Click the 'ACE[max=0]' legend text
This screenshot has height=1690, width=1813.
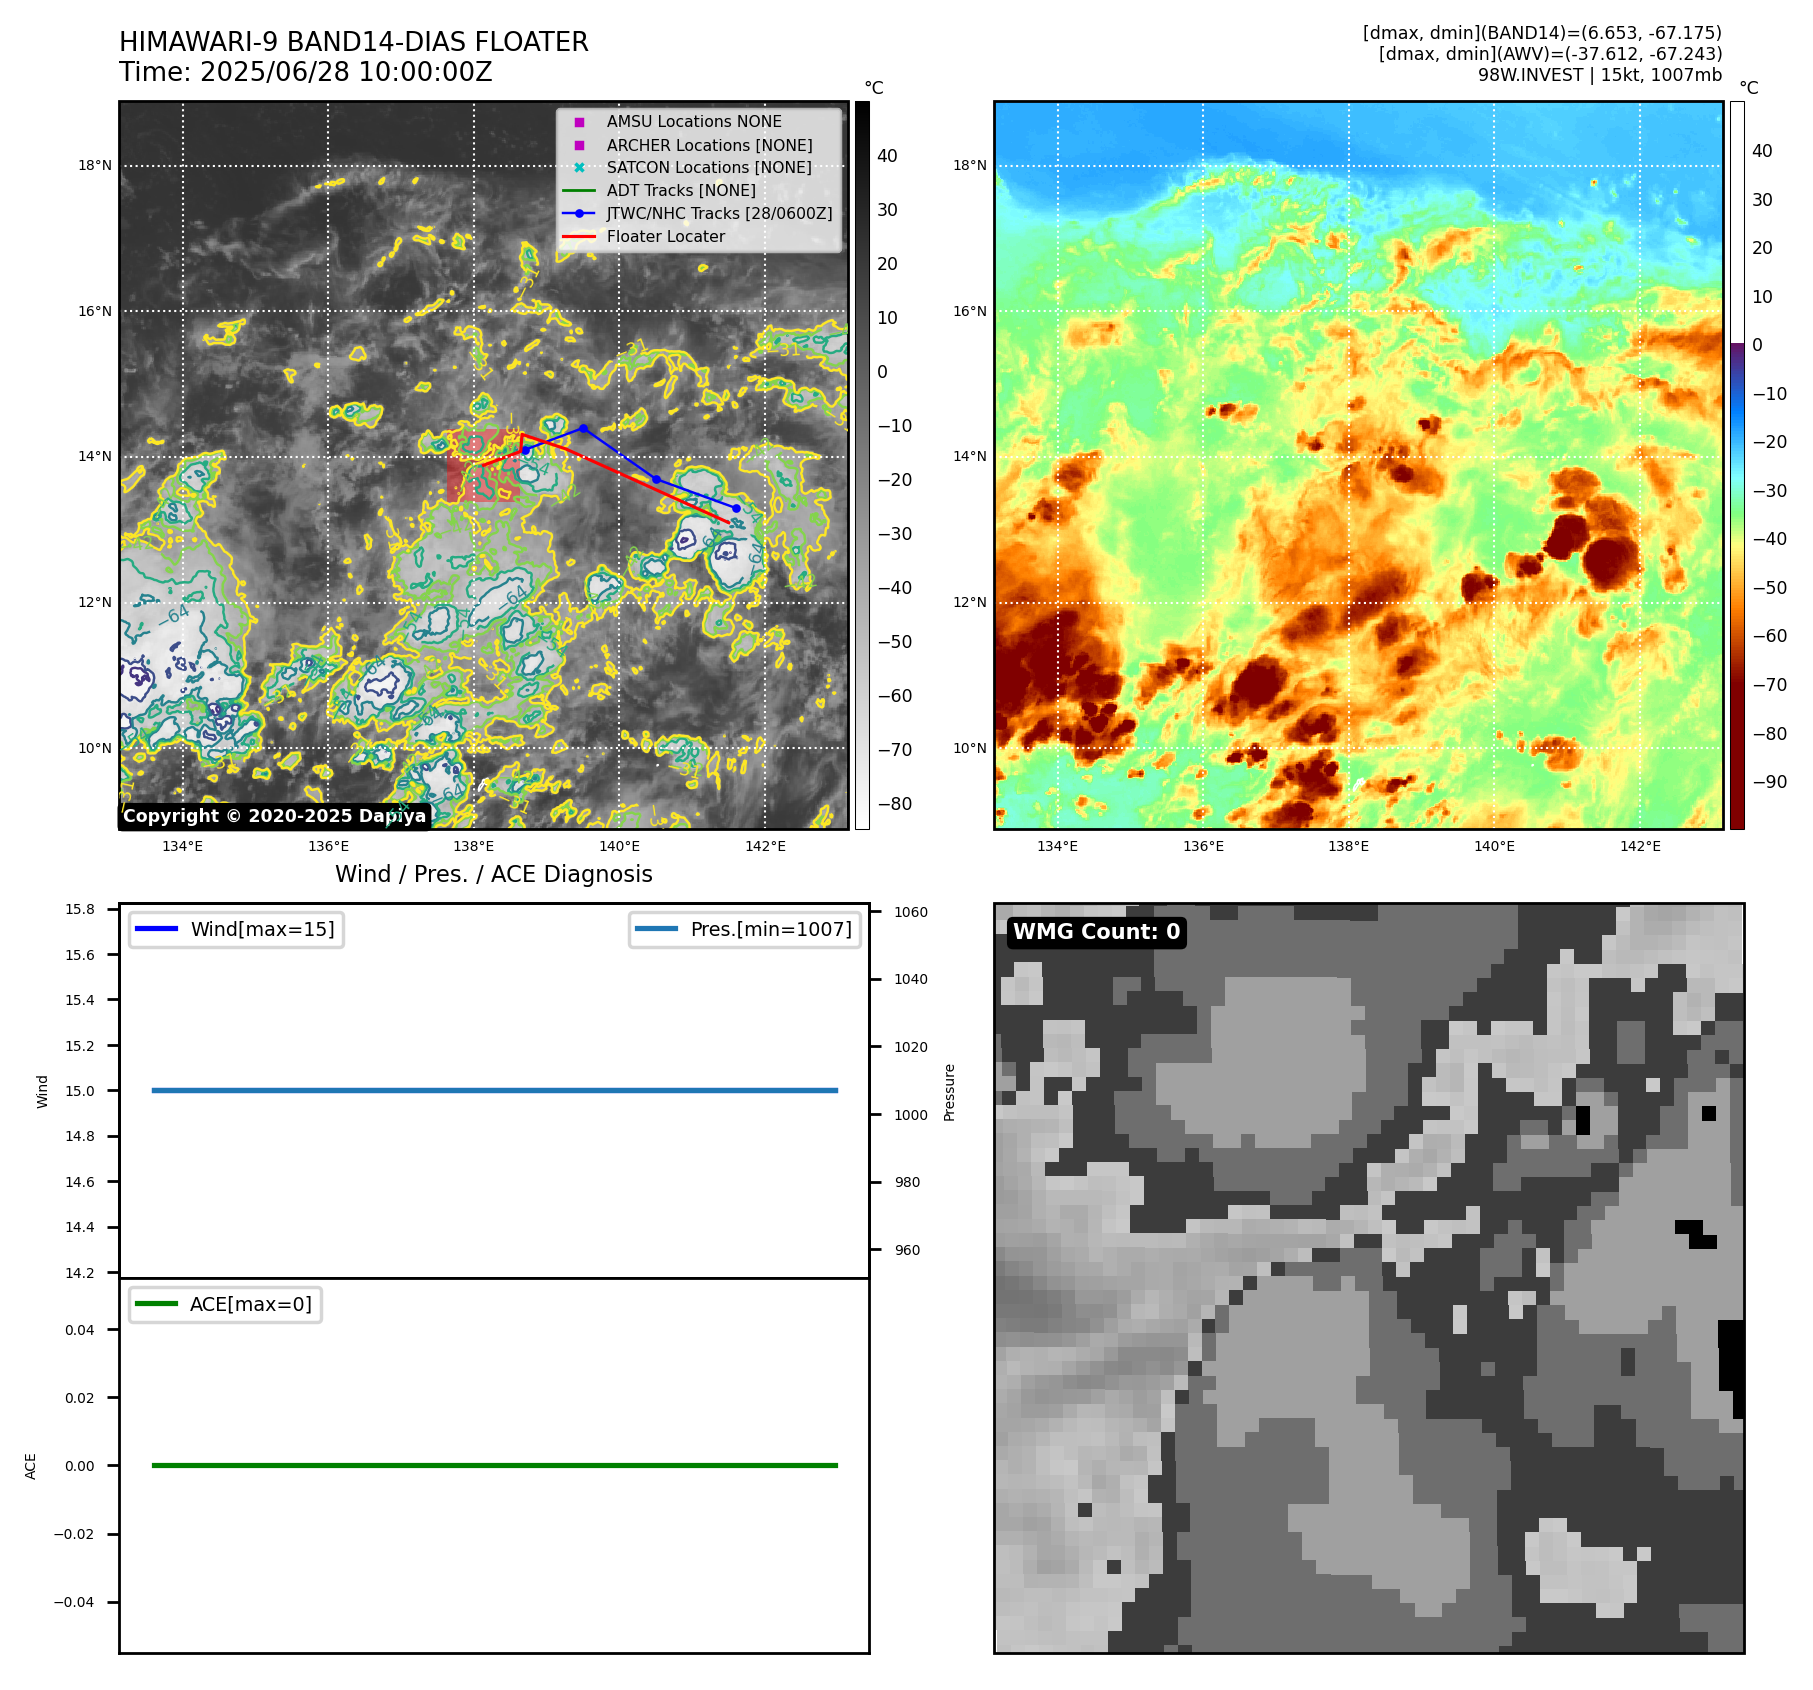point(251,1304)
